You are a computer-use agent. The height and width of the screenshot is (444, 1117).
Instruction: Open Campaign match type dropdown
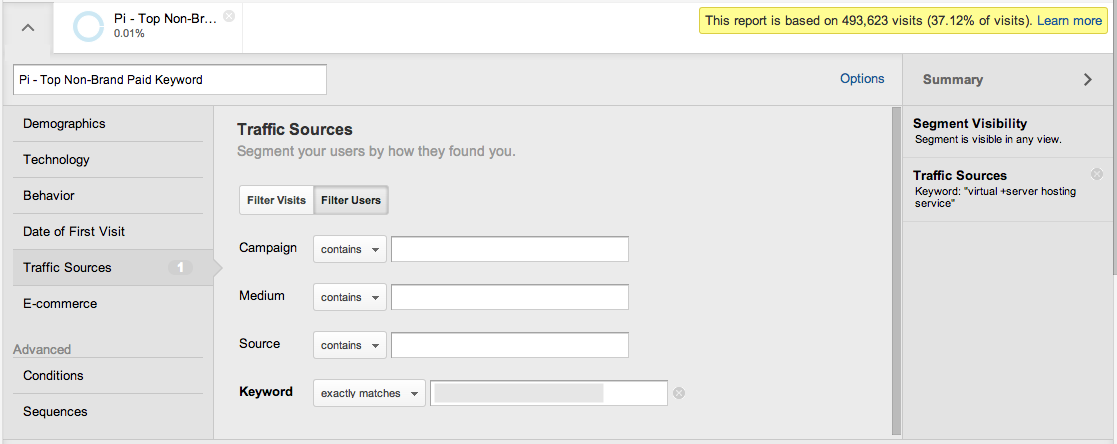pos(350,249)
